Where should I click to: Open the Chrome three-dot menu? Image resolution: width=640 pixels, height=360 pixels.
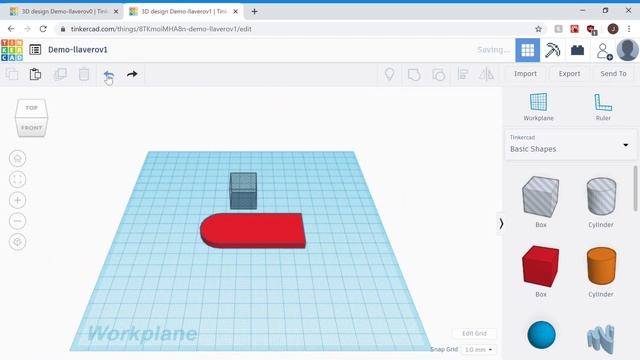[629, 29]
